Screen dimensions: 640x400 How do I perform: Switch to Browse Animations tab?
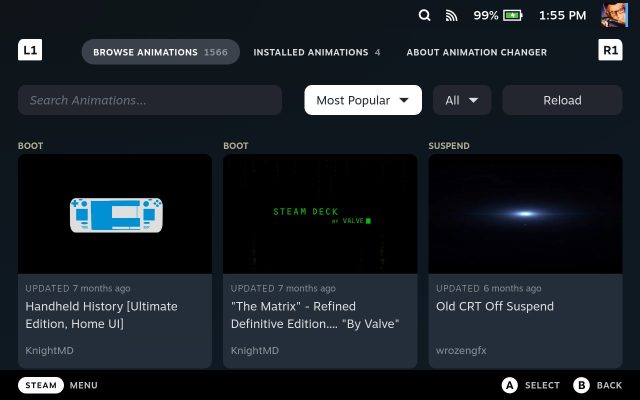click(160, 52)
